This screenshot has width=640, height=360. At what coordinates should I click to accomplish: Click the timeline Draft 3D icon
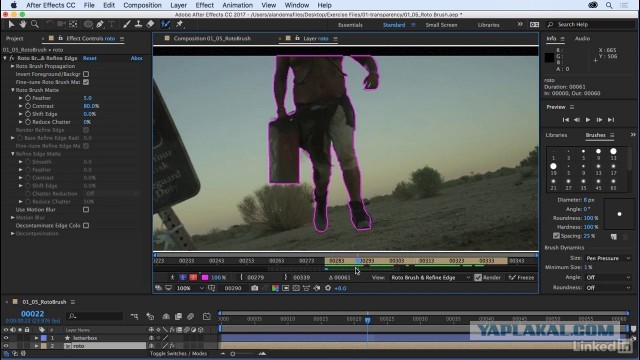tap(150, 316)
